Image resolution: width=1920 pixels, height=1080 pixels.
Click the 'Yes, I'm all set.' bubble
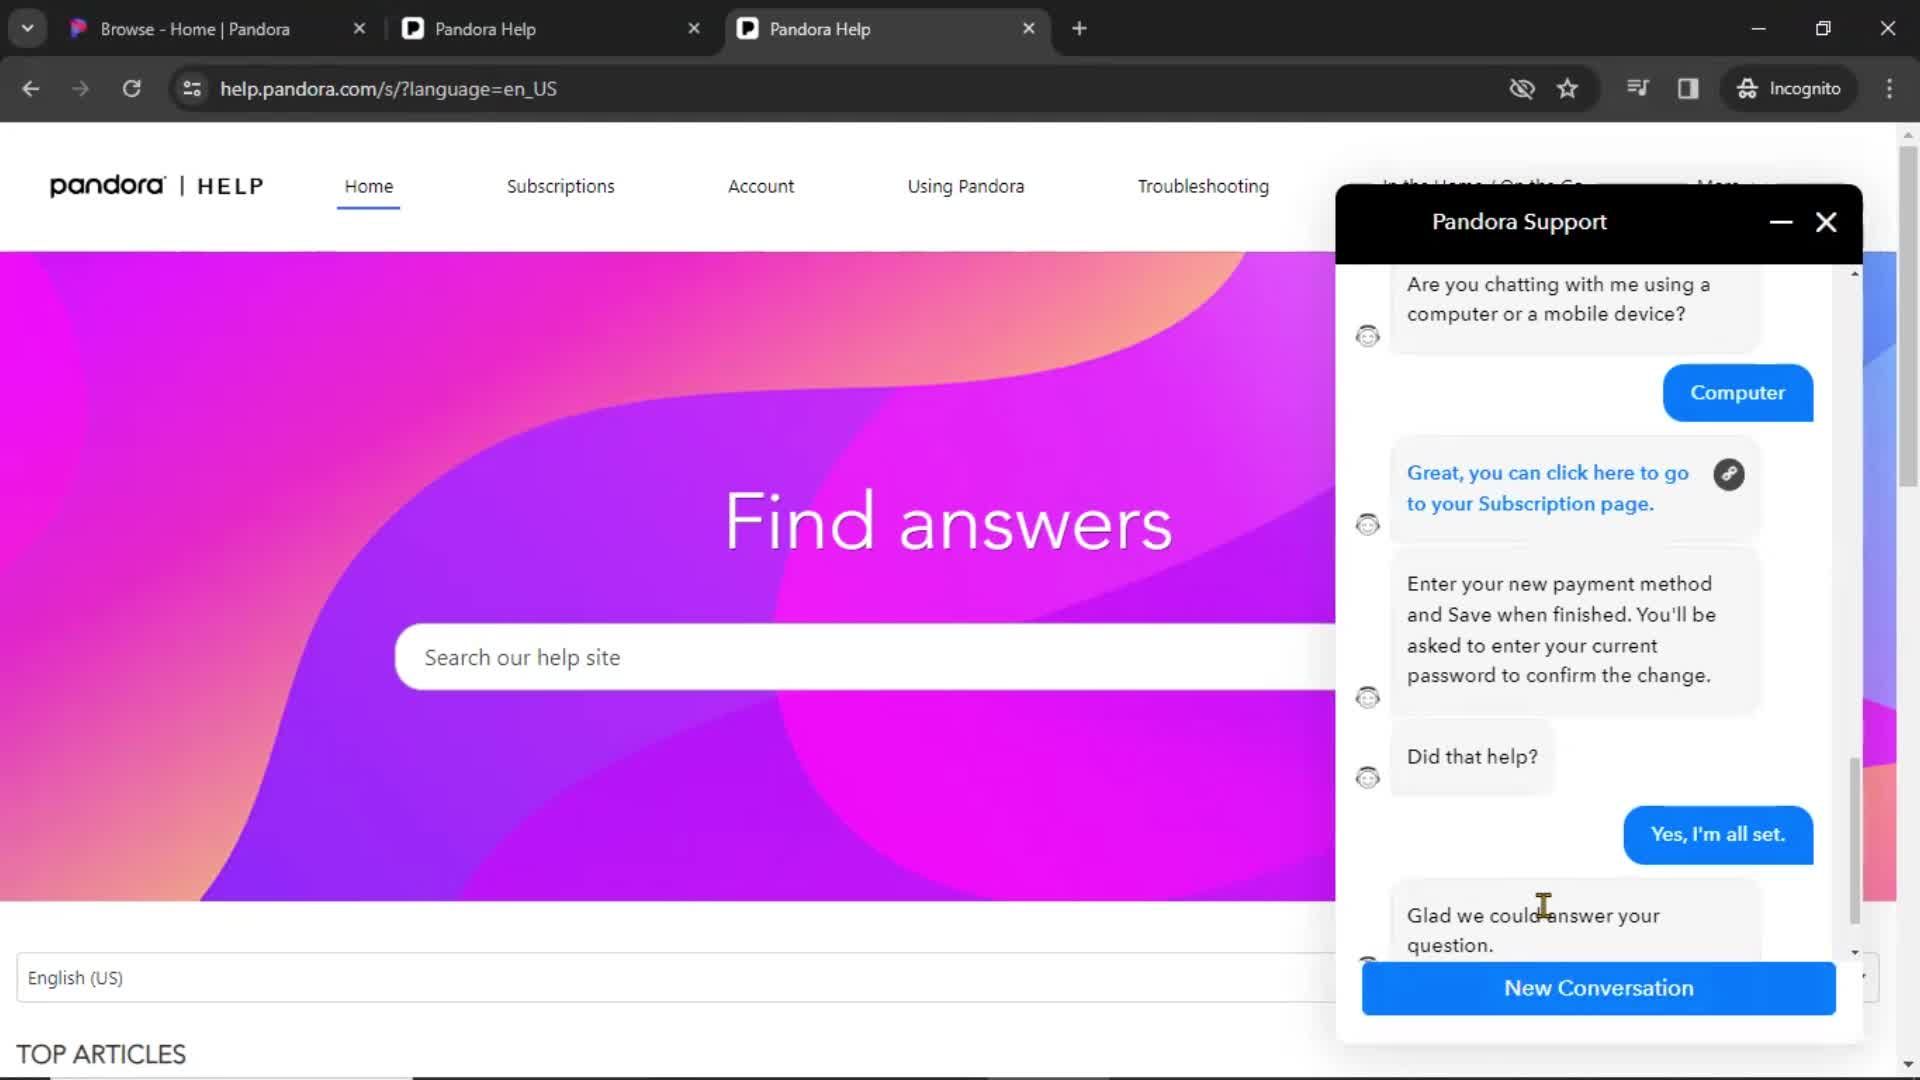pyautogui.click(x=1717, y=834)
